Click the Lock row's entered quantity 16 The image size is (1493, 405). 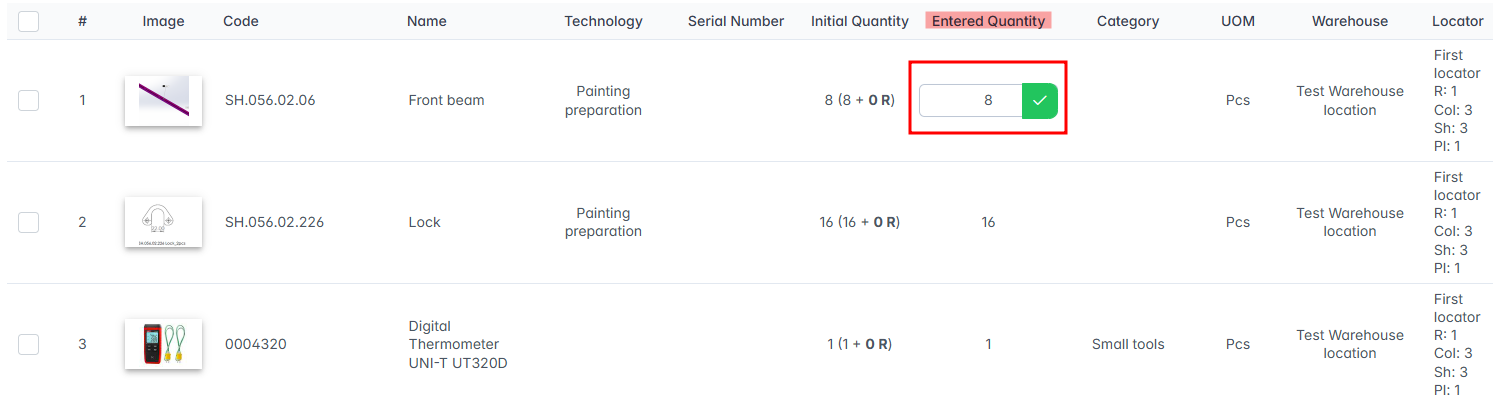988,222
